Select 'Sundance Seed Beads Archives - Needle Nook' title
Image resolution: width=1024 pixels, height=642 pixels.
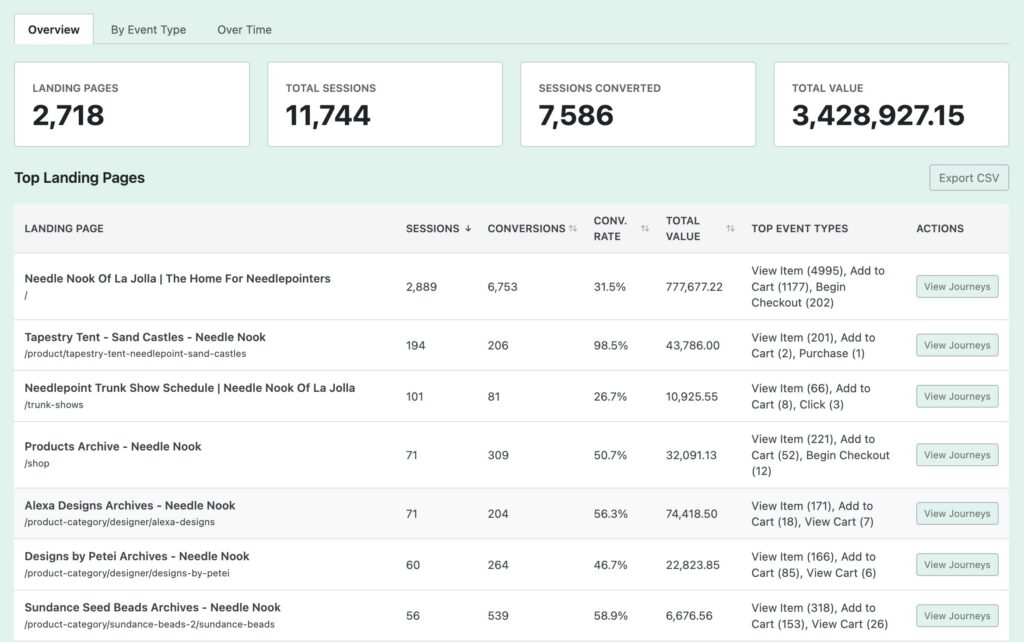tap(153, 607)
